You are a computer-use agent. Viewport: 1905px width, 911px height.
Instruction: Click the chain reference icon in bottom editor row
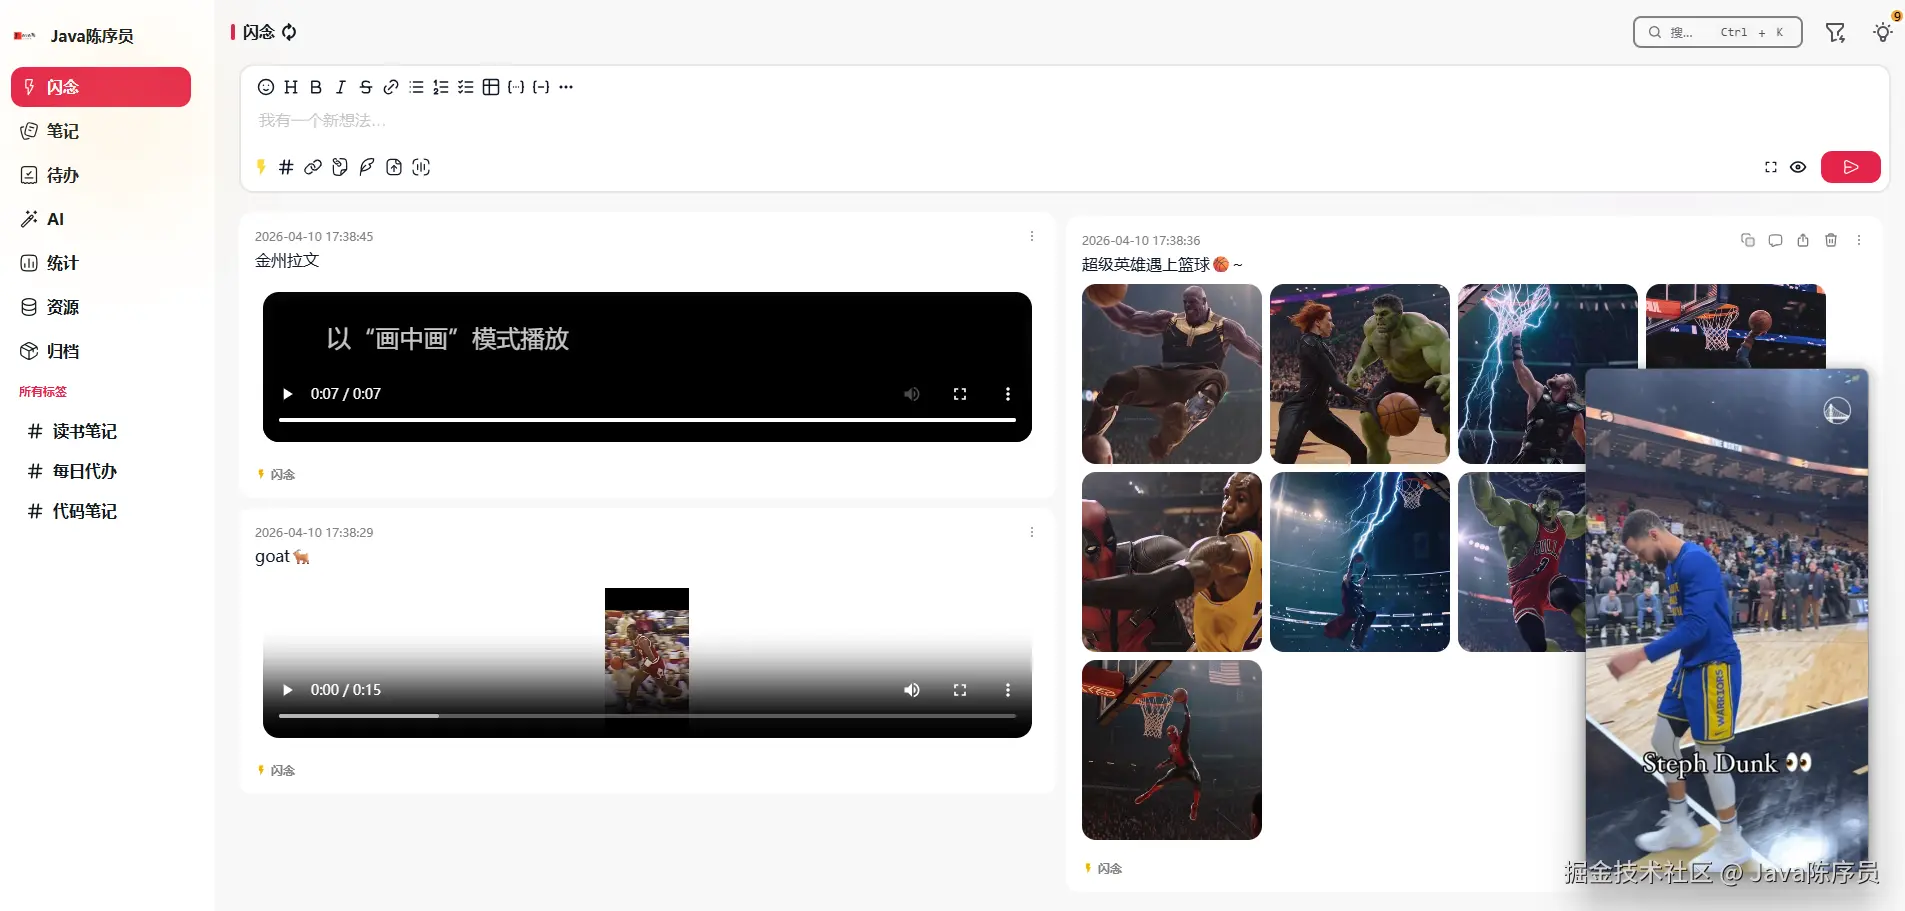pyautogui.click(x=313, y=167)
